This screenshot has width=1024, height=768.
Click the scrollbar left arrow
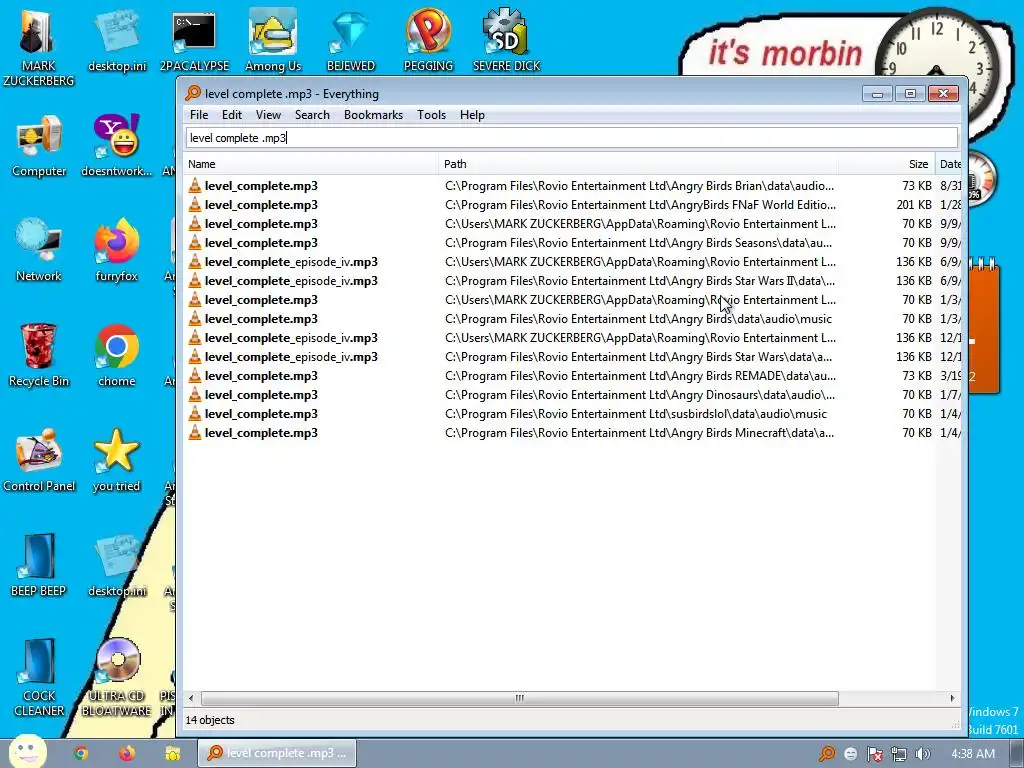[x=191, y=698]
